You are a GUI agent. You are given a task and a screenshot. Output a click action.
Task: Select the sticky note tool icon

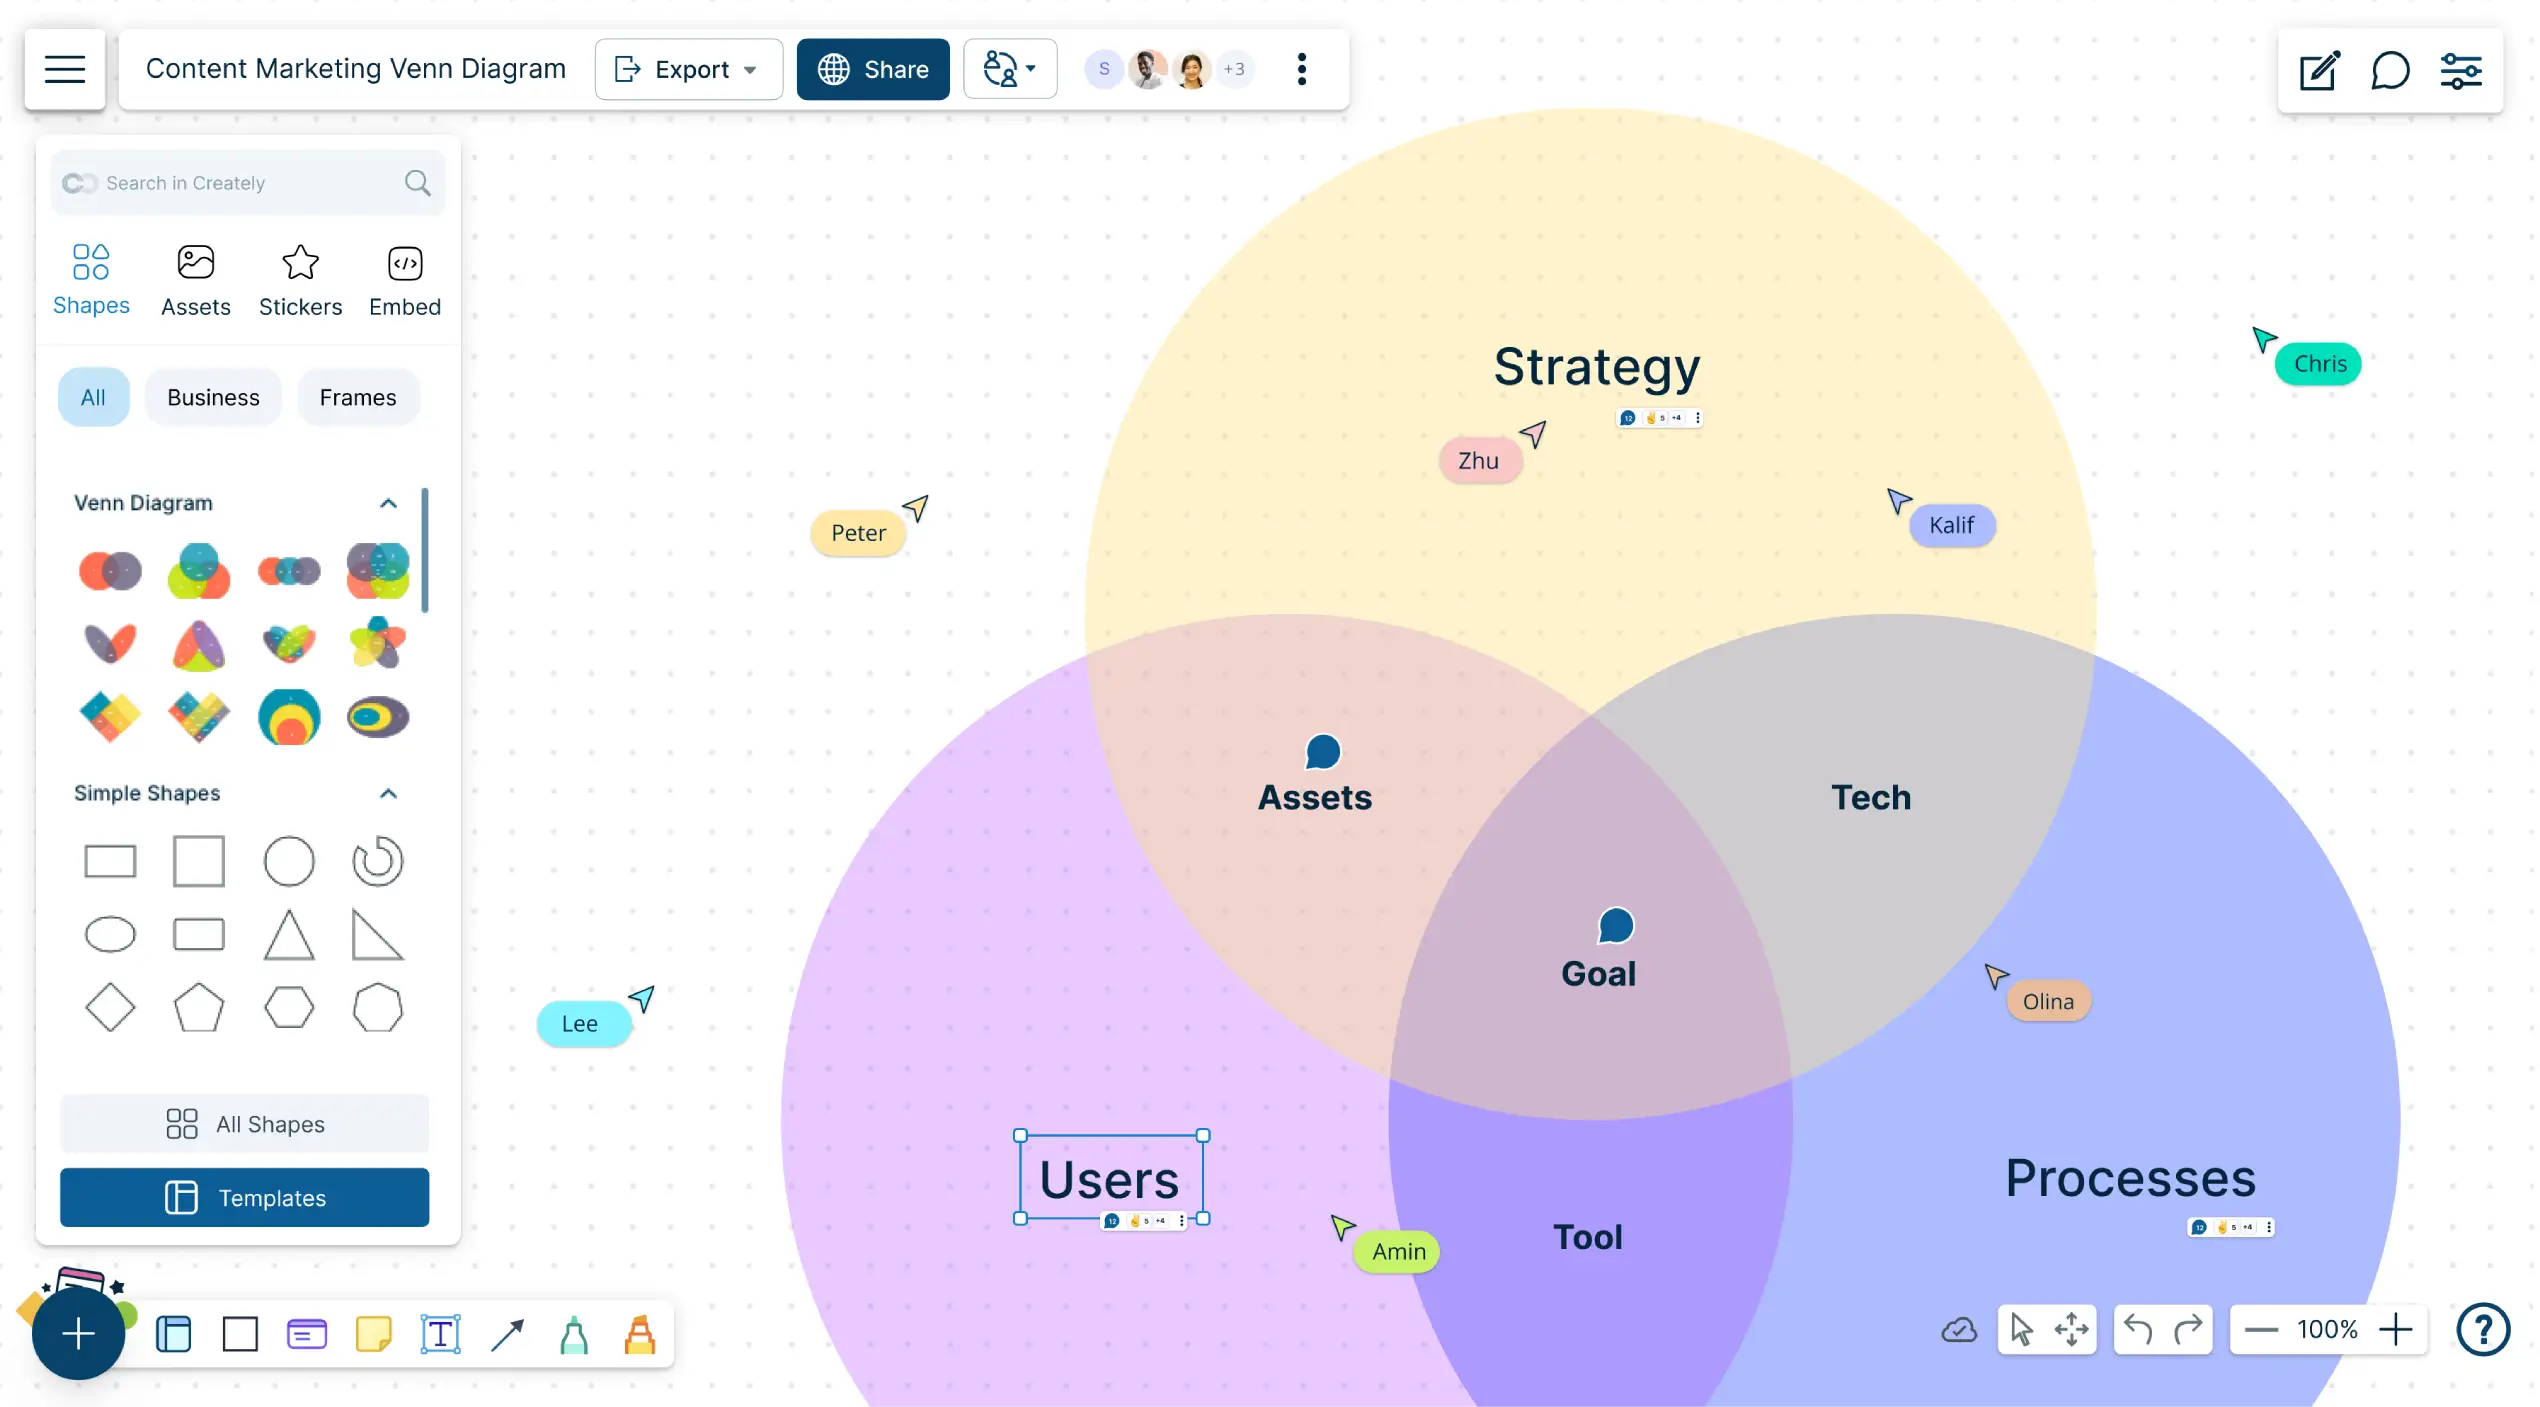tap(373, 1334)
